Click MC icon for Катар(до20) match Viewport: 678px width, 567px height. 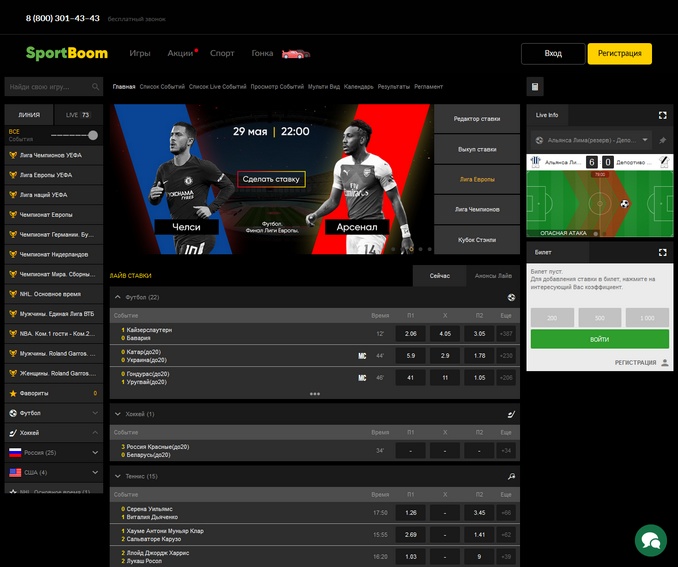point(362,356)
